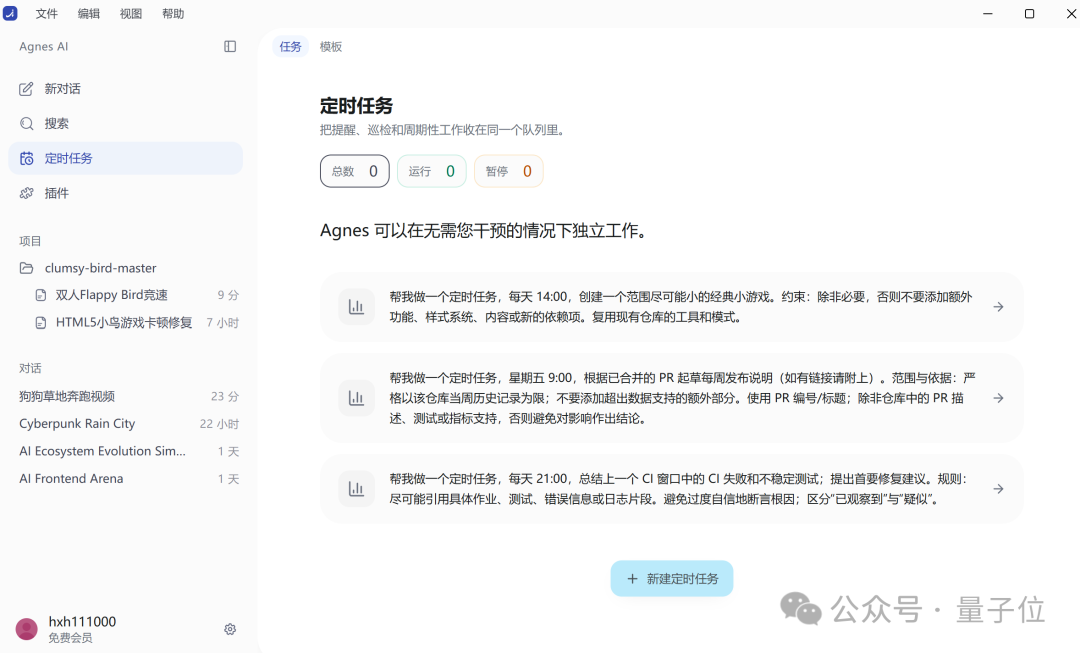
Task: Open the 编辑 menu
Action: tap(89, 14)
